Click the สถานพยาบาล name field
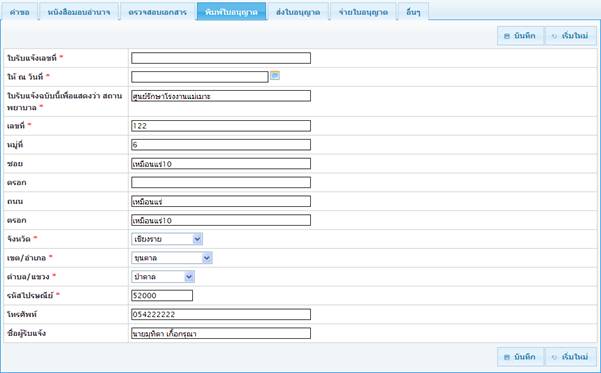 (221, 96)
